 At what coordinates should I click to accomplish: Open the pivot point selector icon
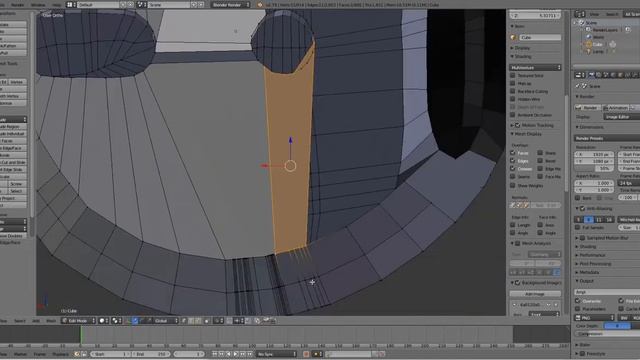point(117,321)
